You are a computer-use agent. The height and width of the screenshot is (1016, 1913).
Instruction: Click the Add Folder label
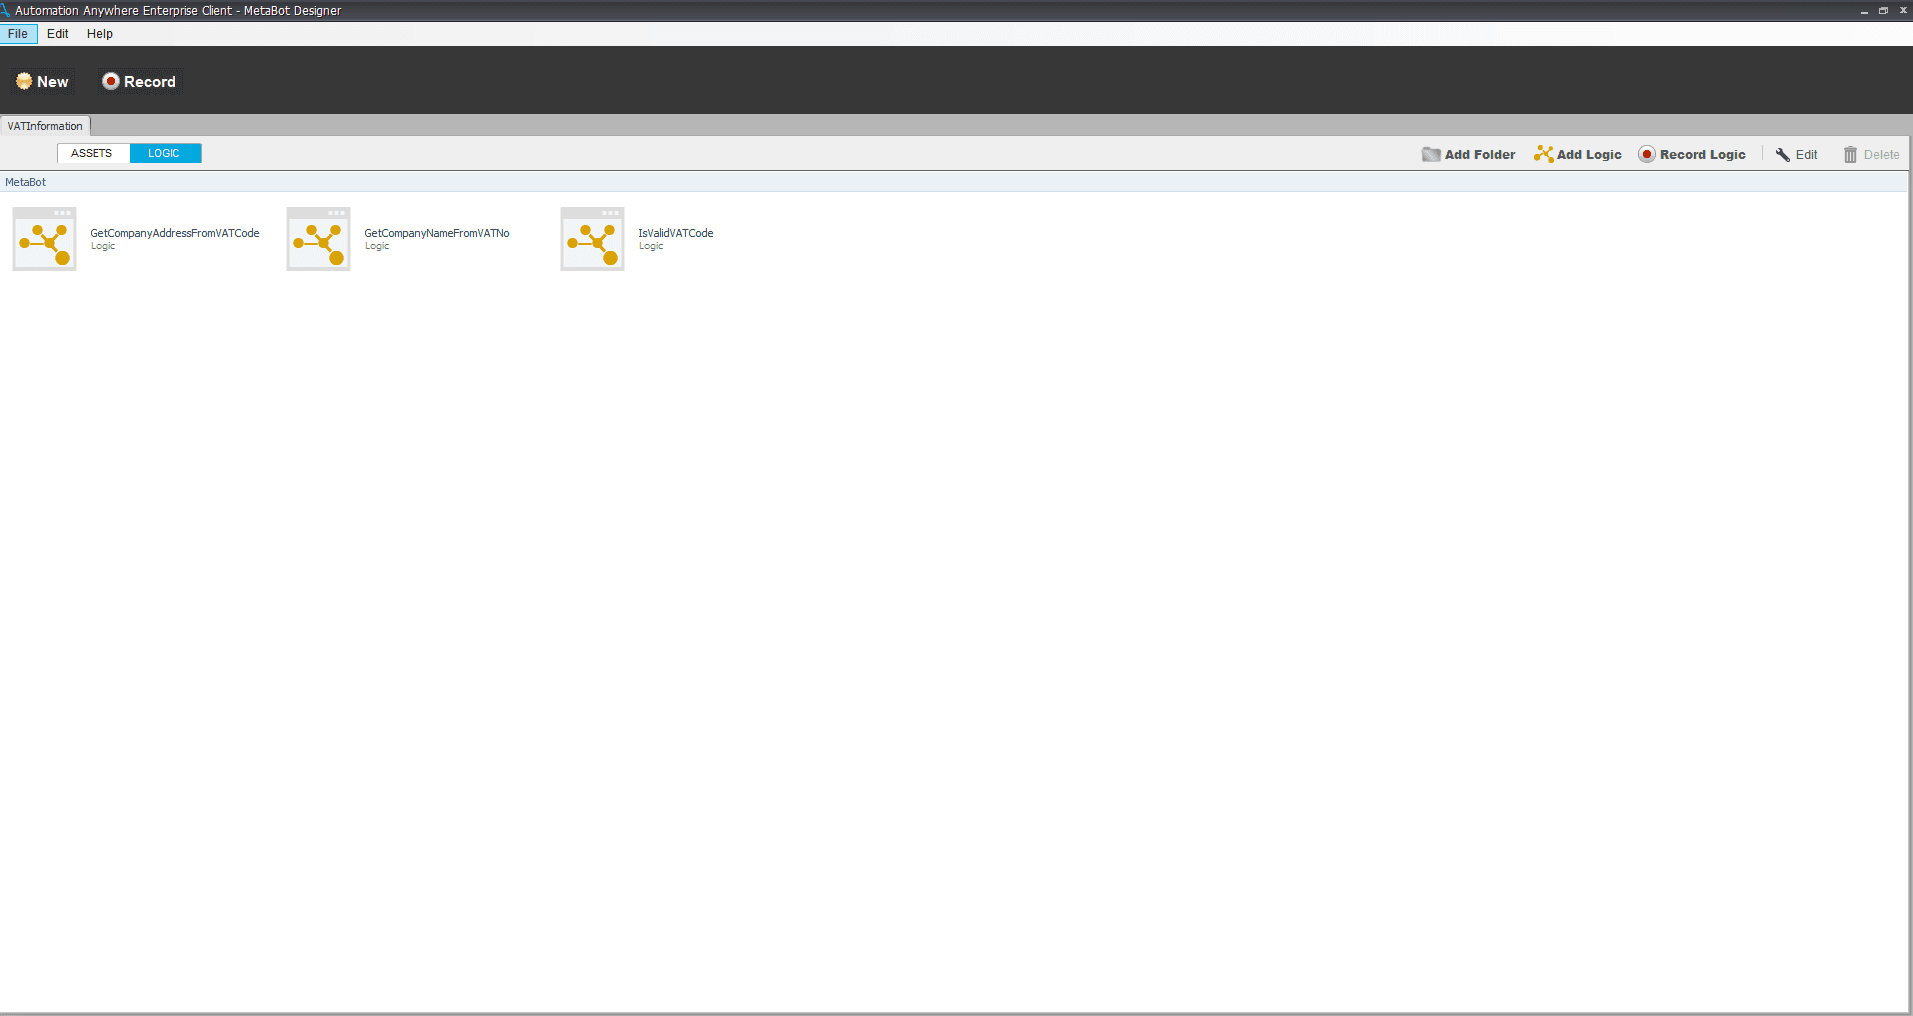pos(1480,154)
